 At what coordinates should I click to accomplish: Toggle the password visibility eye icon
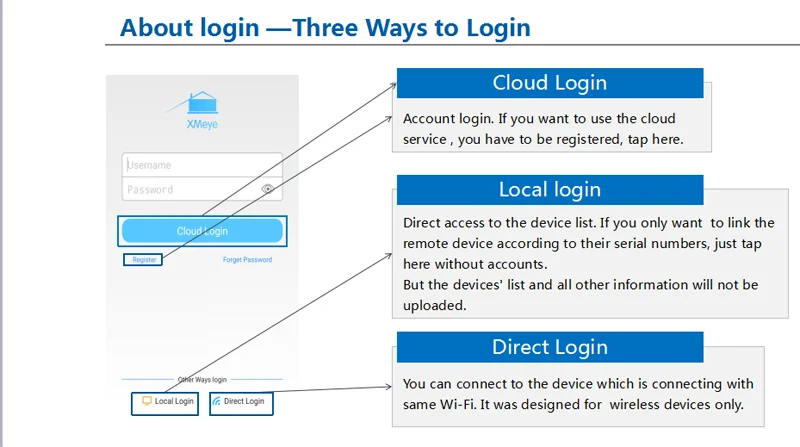coord(267,189)
